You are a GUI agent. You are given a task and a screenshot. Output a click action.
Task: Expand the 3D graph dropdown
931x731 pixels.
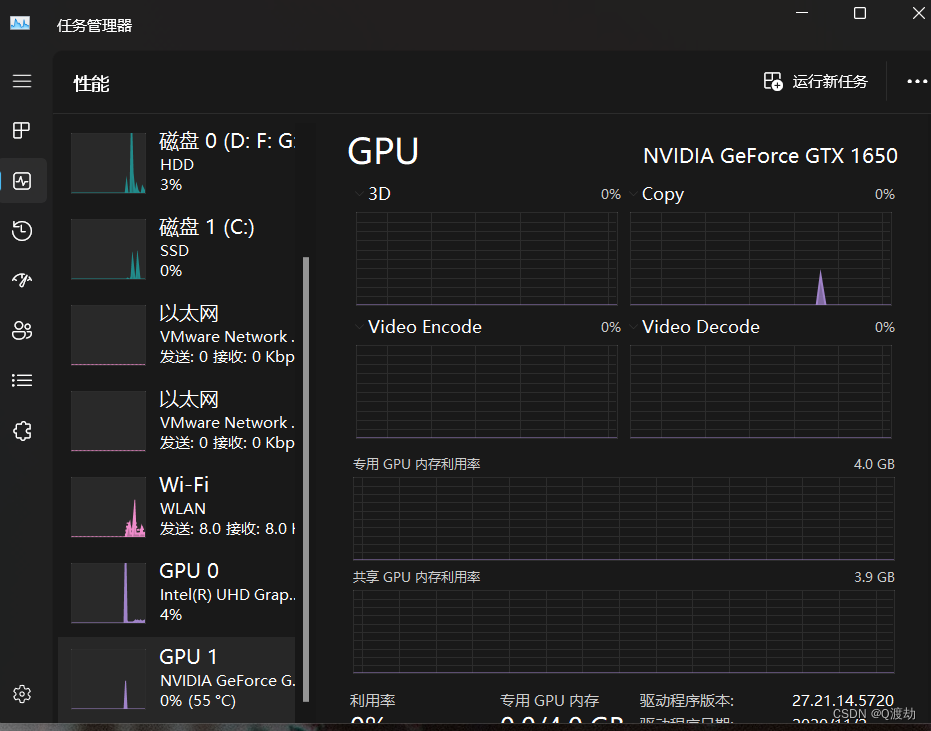pyautogui.click(x=361, y=194)
